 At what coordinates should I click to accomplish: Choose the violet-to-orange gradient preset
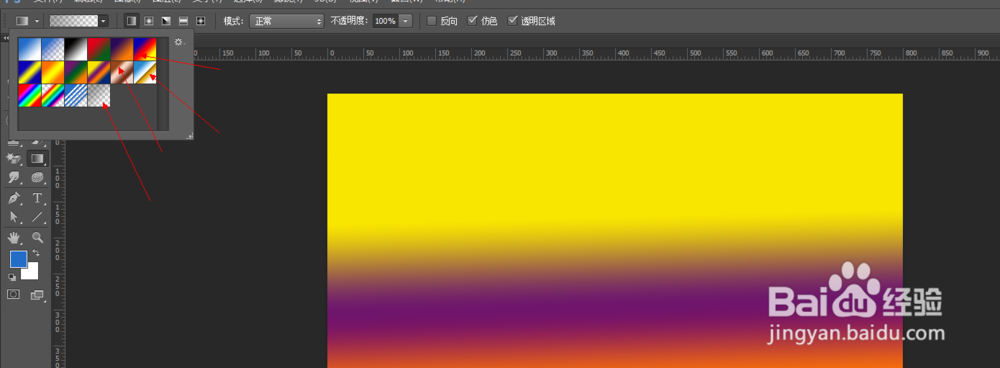[x=121, y=48]
